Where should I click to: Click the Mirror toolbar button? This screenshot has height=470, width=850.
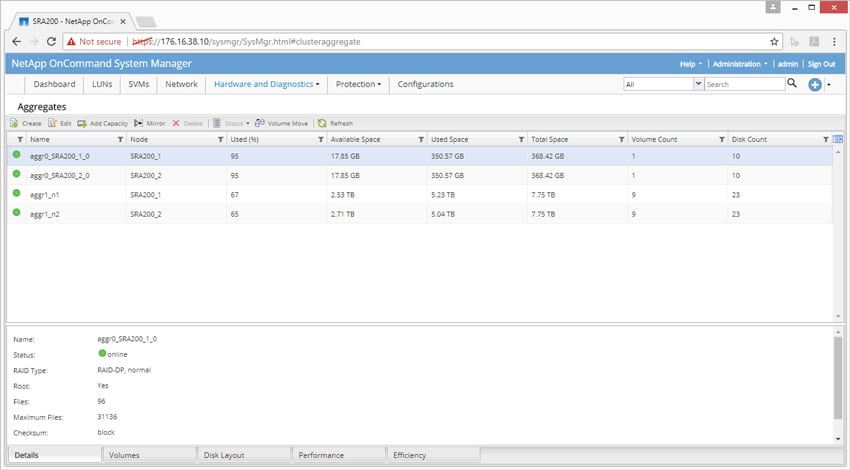[x=150, y=123]
